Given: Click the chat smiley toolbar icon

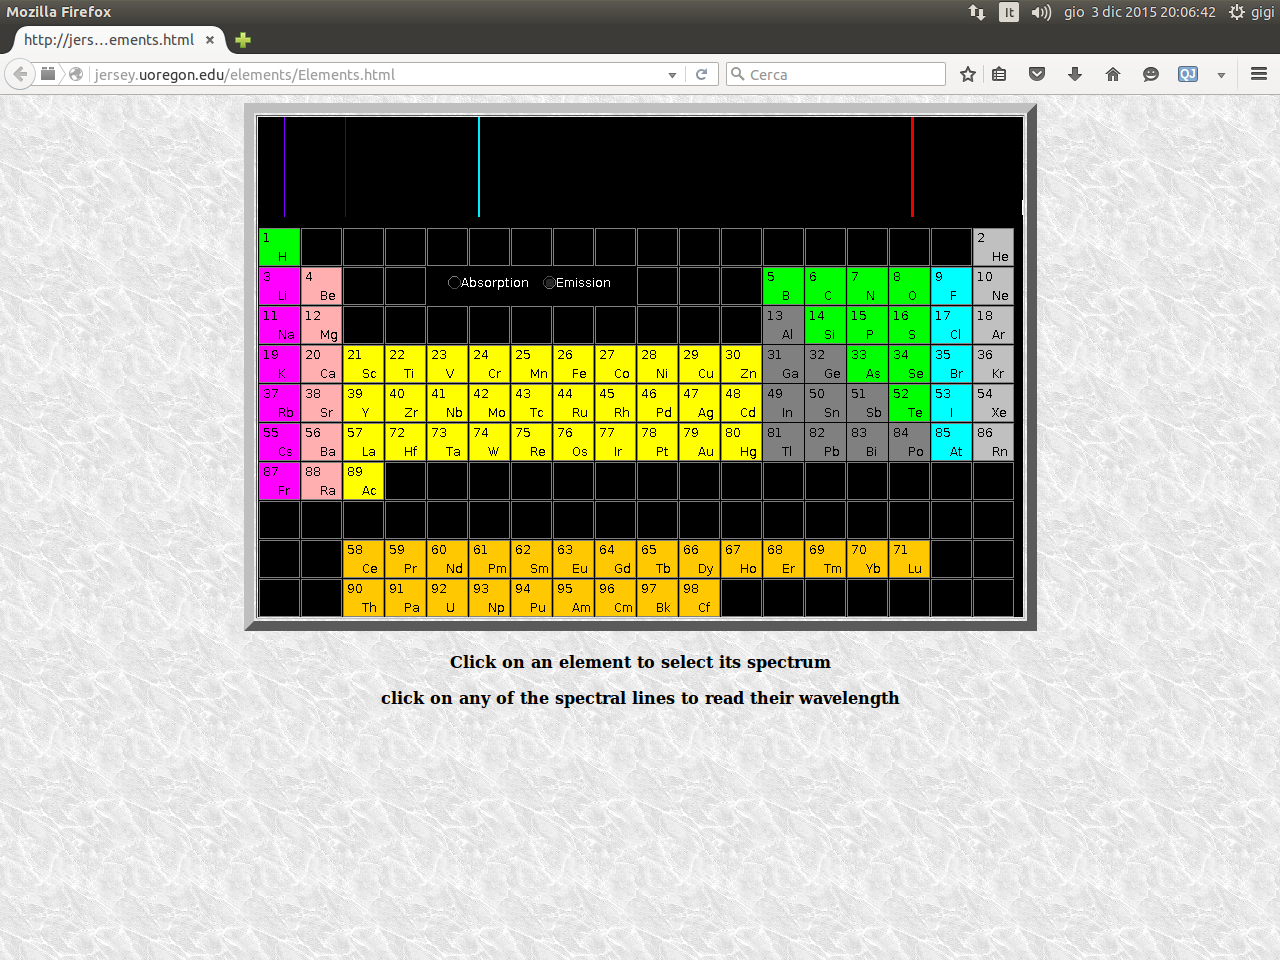Looking at the screenshot, I should coord(1151,74).
